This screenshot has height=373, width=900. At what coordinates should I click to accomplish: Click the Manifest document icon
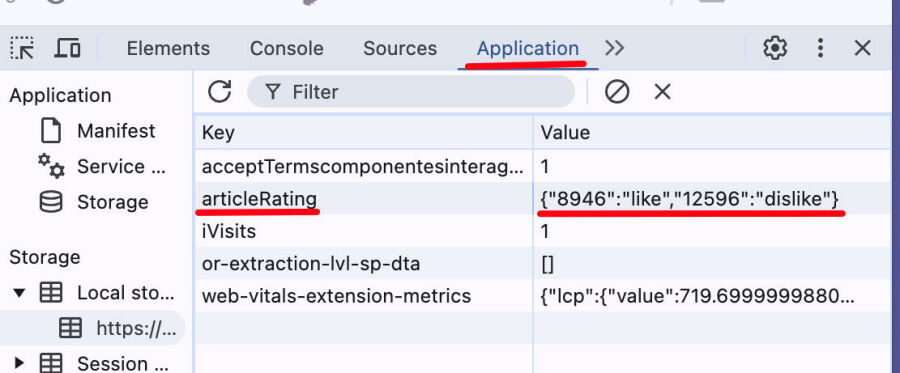(x=51, y=131)
